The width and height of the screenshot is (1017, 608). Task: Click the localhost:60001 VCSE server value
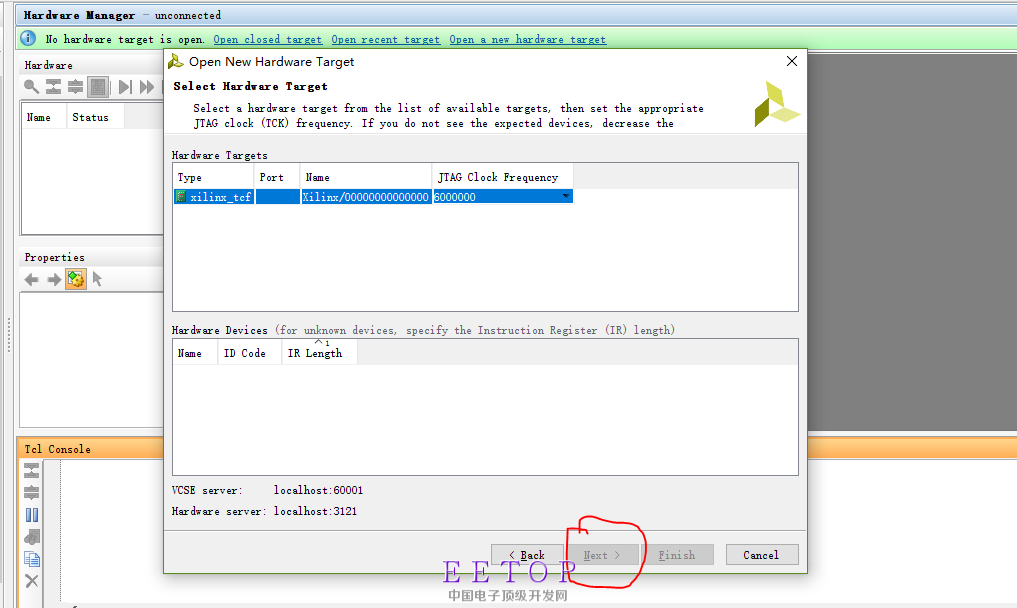(x=318, y=490)
